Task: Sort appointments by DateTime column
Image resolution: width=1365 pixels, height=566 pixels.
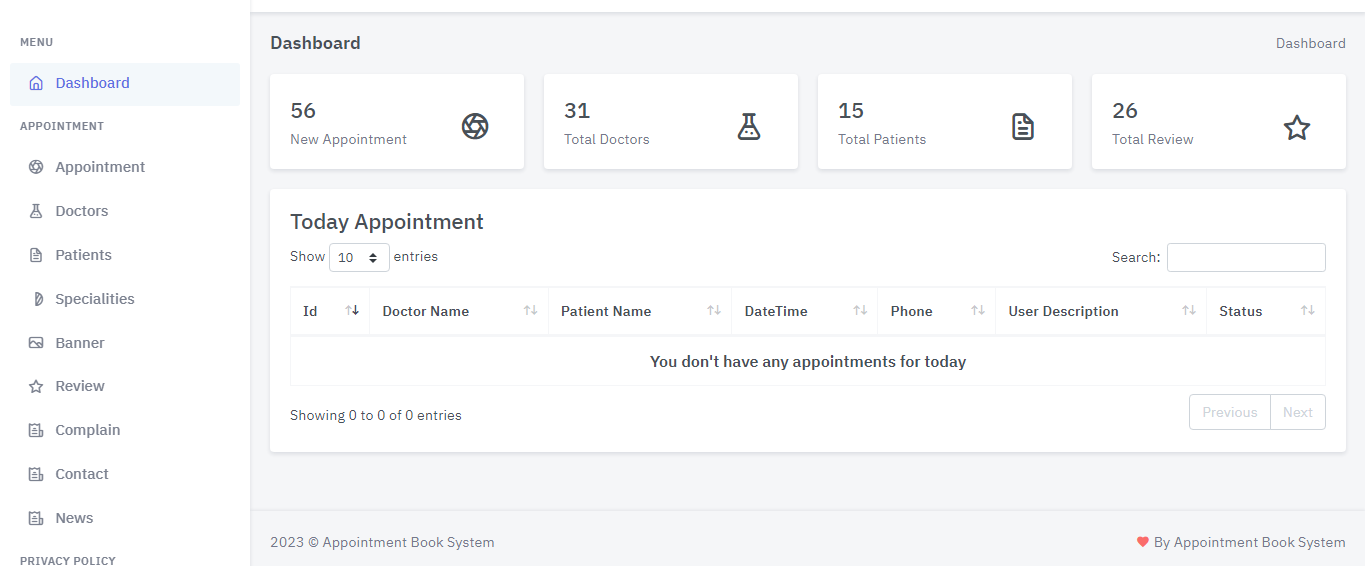Action: 803,311
